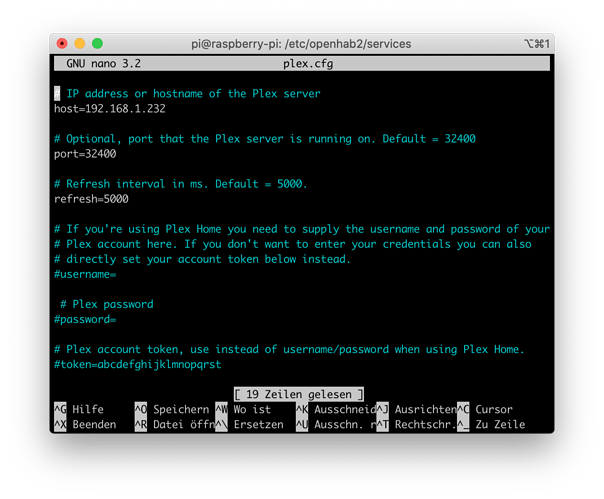The height and width of the screenshot is (499, 604).
Task: Click the comment 'Optional, port that the Plex server is running on'
Action: click(220, 139)
